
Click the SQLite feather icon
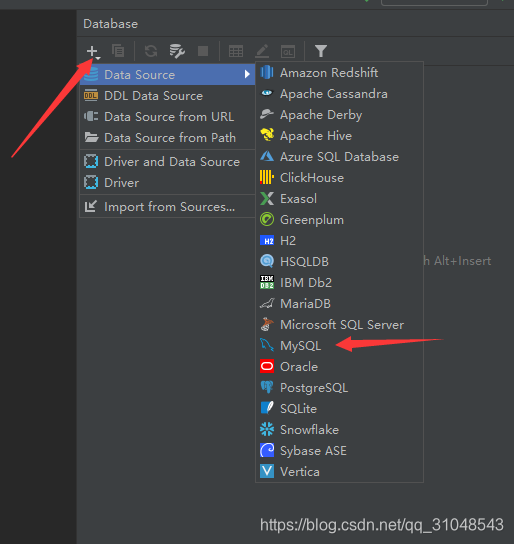pyautogui.click(x=267, y=408)
